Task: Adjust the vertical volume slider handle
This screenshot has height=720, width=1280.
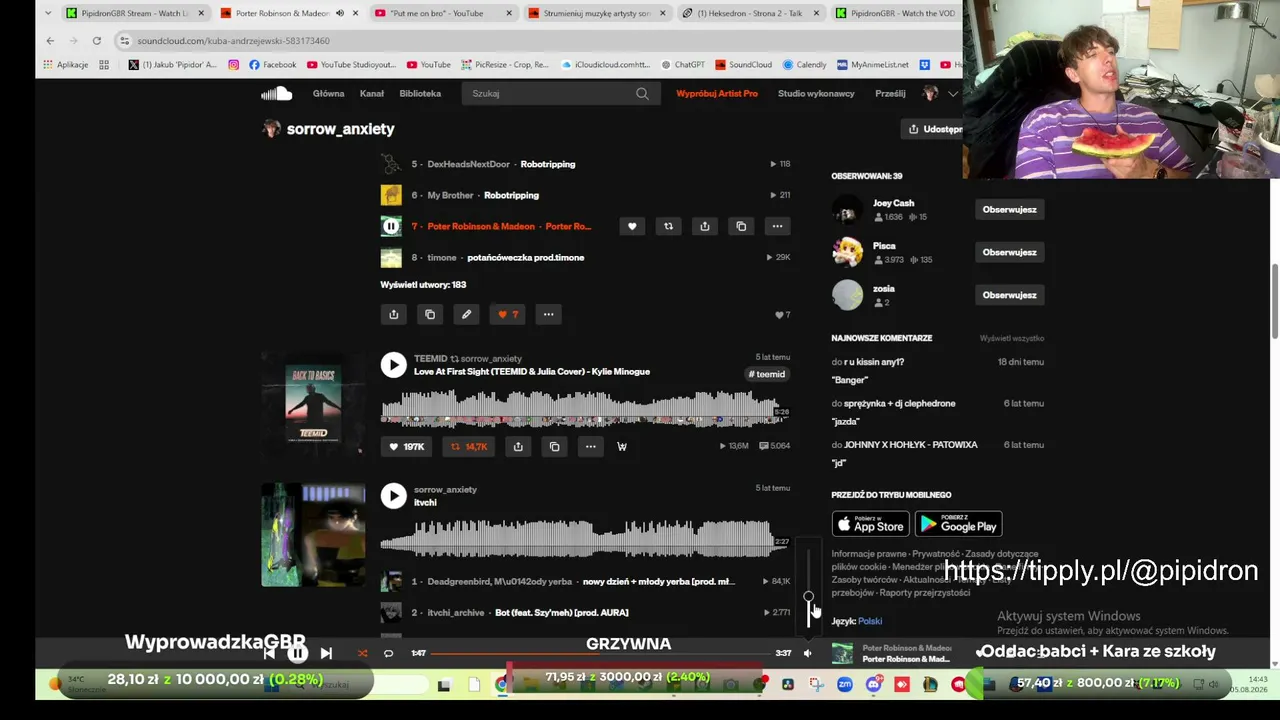Action: click(808, 597)
